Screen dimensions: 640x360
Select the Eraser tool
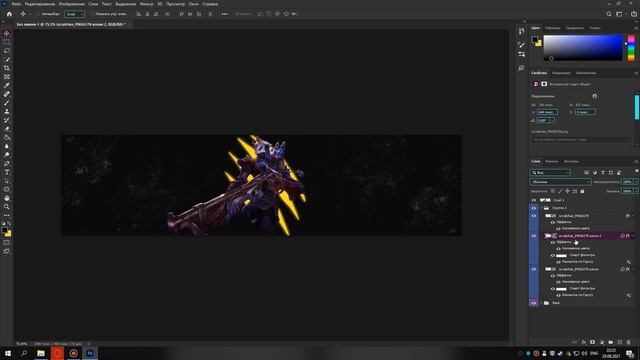(7, 129)
